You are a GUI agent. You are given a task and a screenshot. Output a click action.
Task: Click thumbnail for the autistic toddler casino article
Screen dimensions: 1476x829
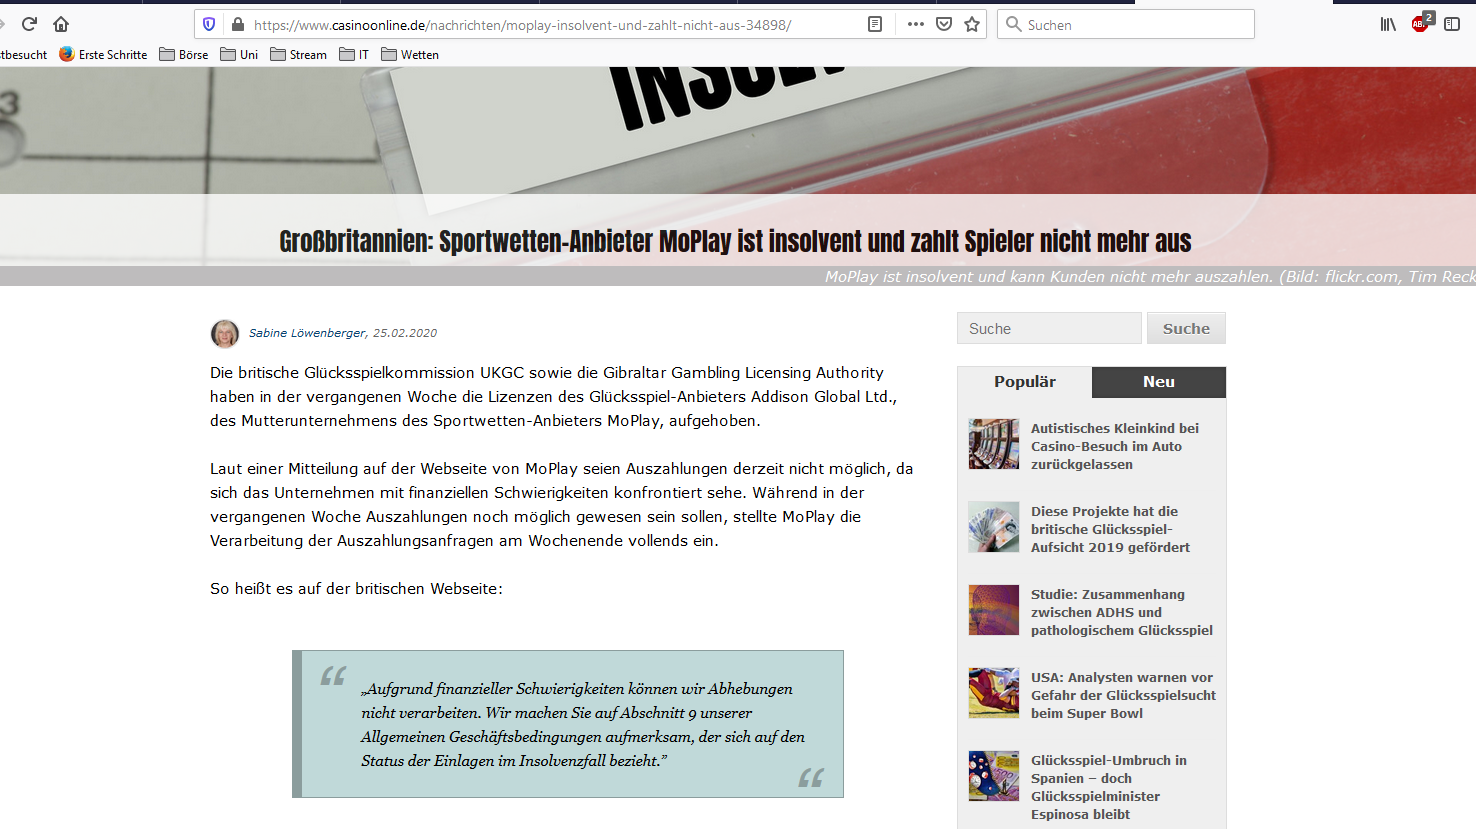(994, 444)
